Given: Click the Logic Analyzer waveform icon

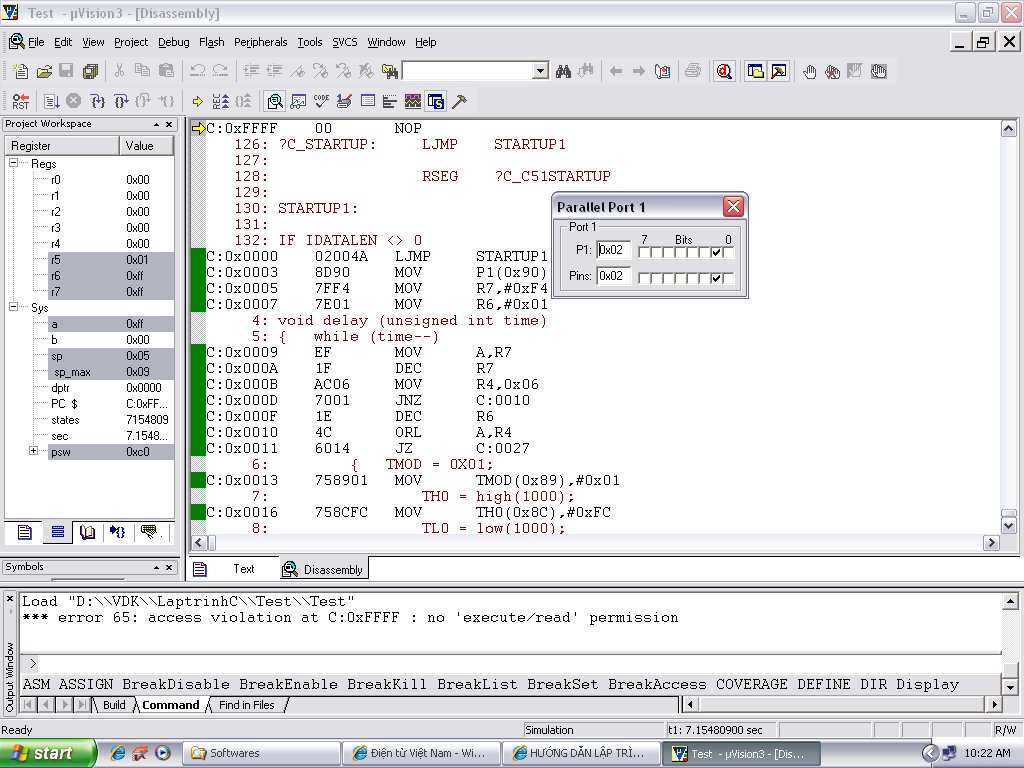Looking at the screenshot, I should (413, 101).
